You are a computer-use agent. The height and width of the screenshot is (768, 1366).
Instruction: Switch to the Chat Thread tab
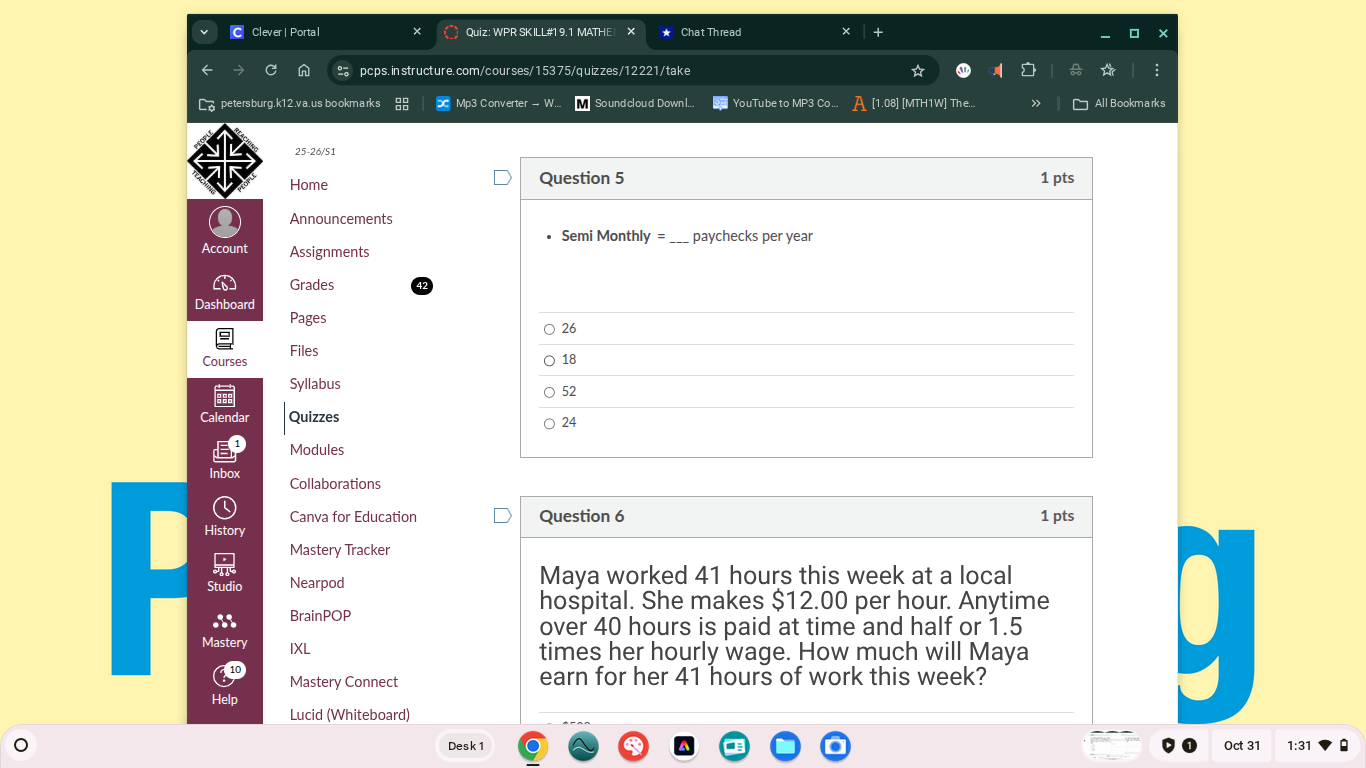pyautogui.click(x=754, y=32)
